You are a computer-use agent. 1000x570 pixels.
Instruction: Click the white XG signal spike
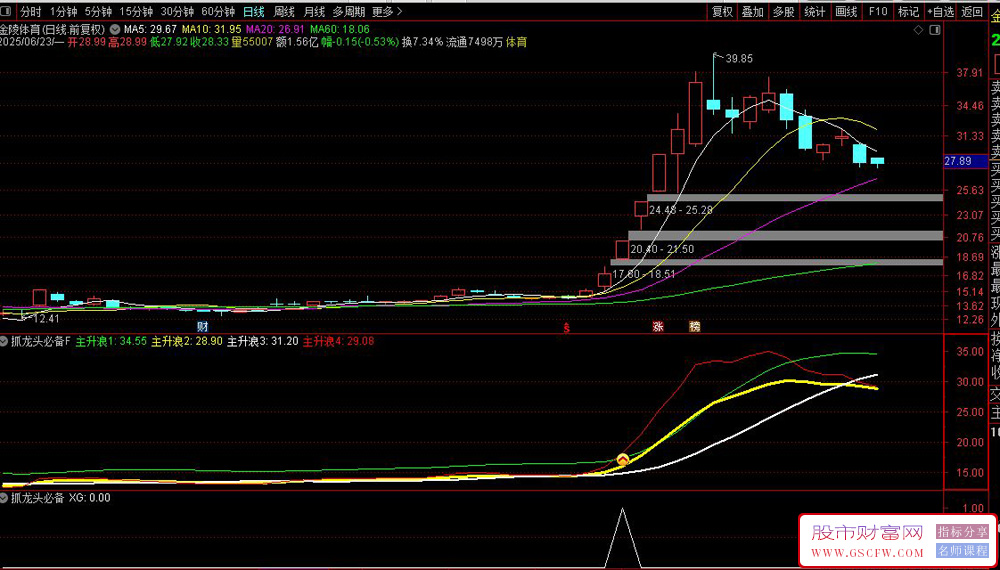(x=622, y=537)
